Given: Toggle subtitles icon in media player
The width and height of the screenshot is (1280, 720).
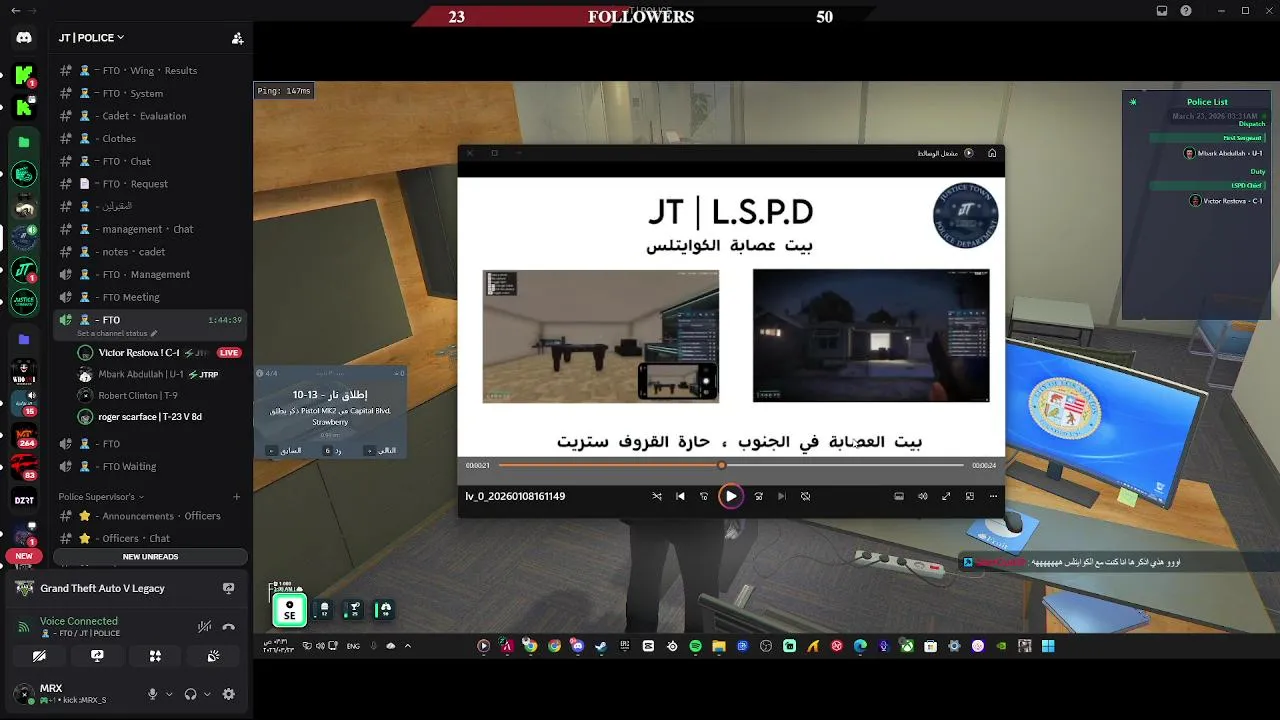Looking at the screenshot, I should (x=899, y=496).
